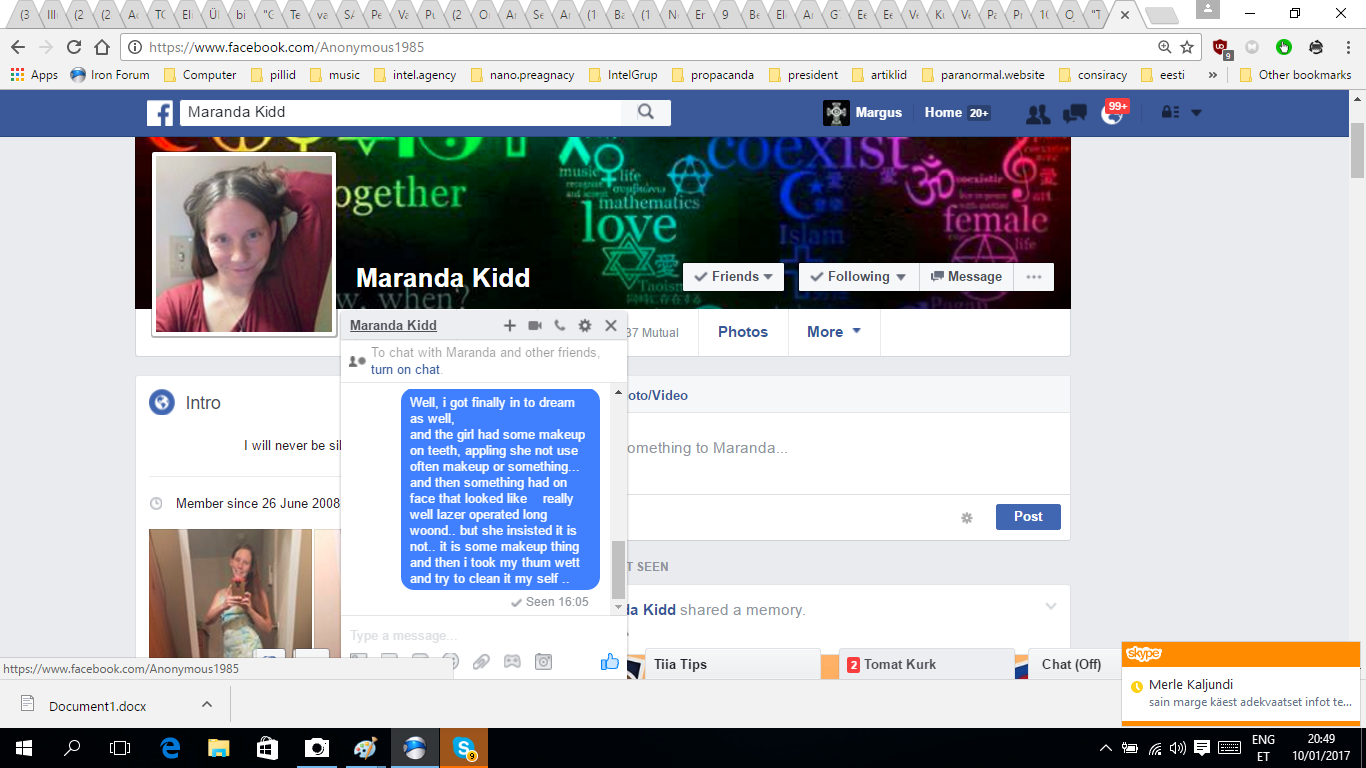
Task: Open the Friends dropdown button
Action: click(735, 277)
